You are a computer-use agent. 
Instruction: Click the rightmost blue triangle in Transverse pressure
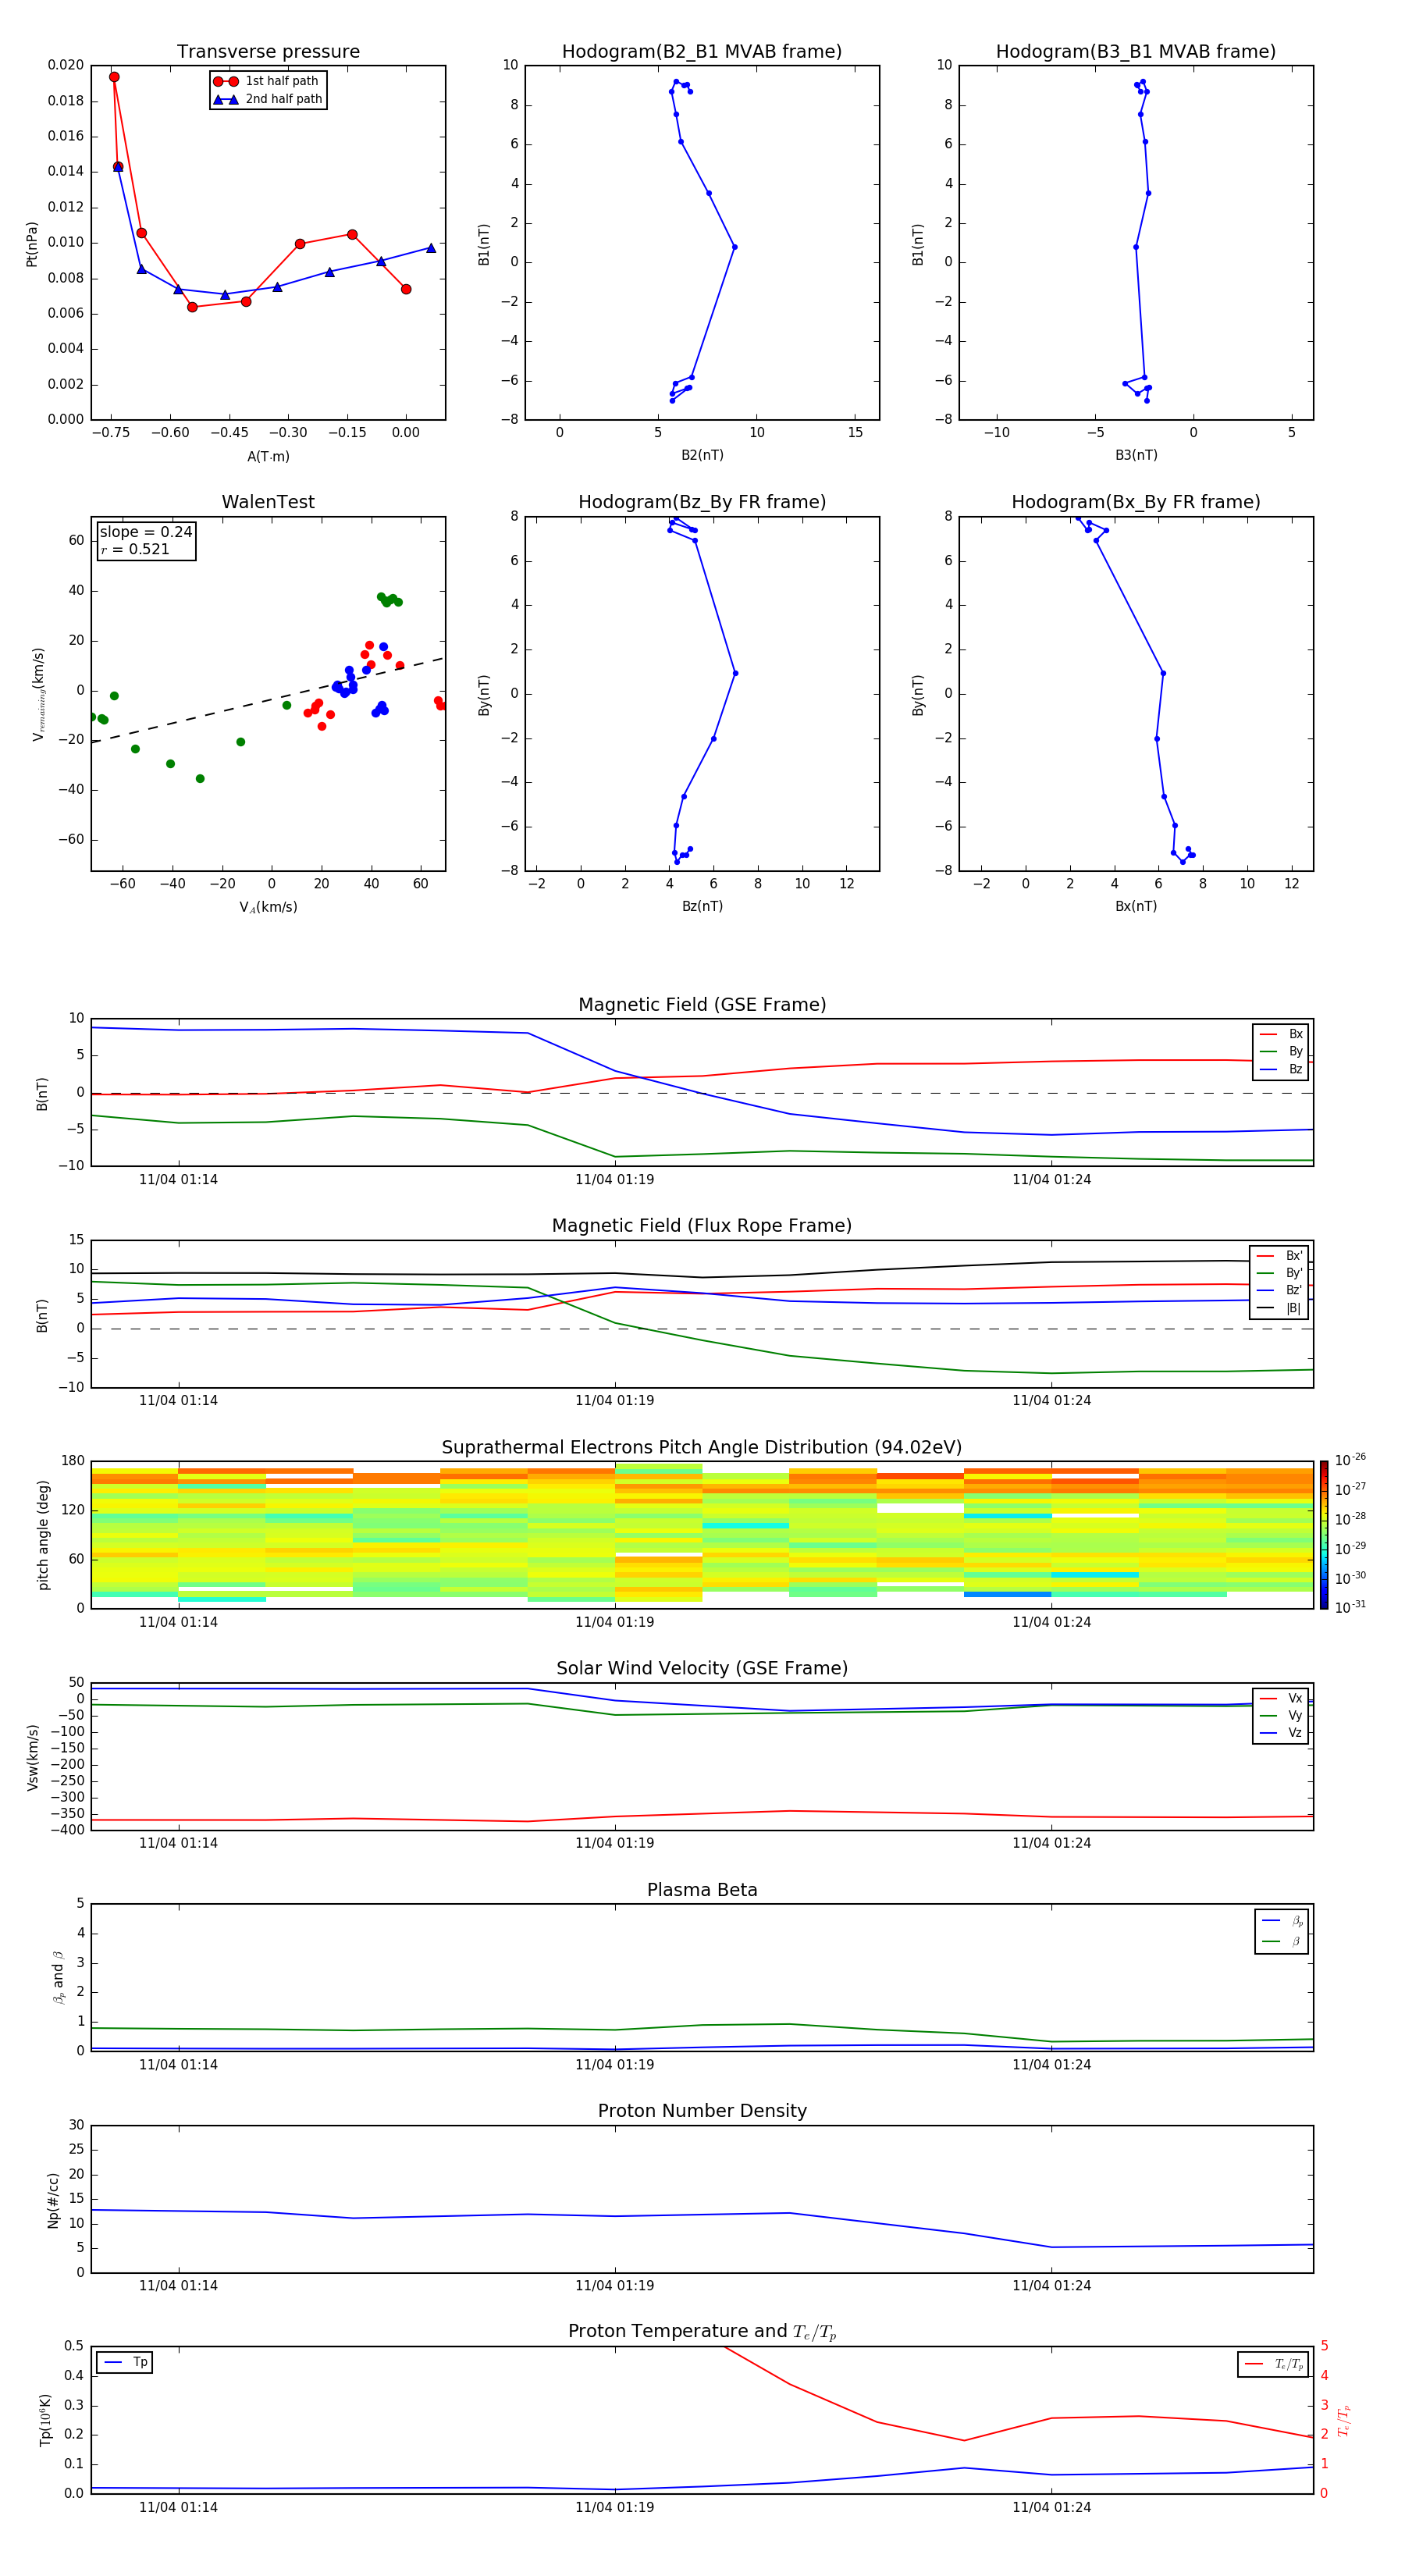pos(431,248)
